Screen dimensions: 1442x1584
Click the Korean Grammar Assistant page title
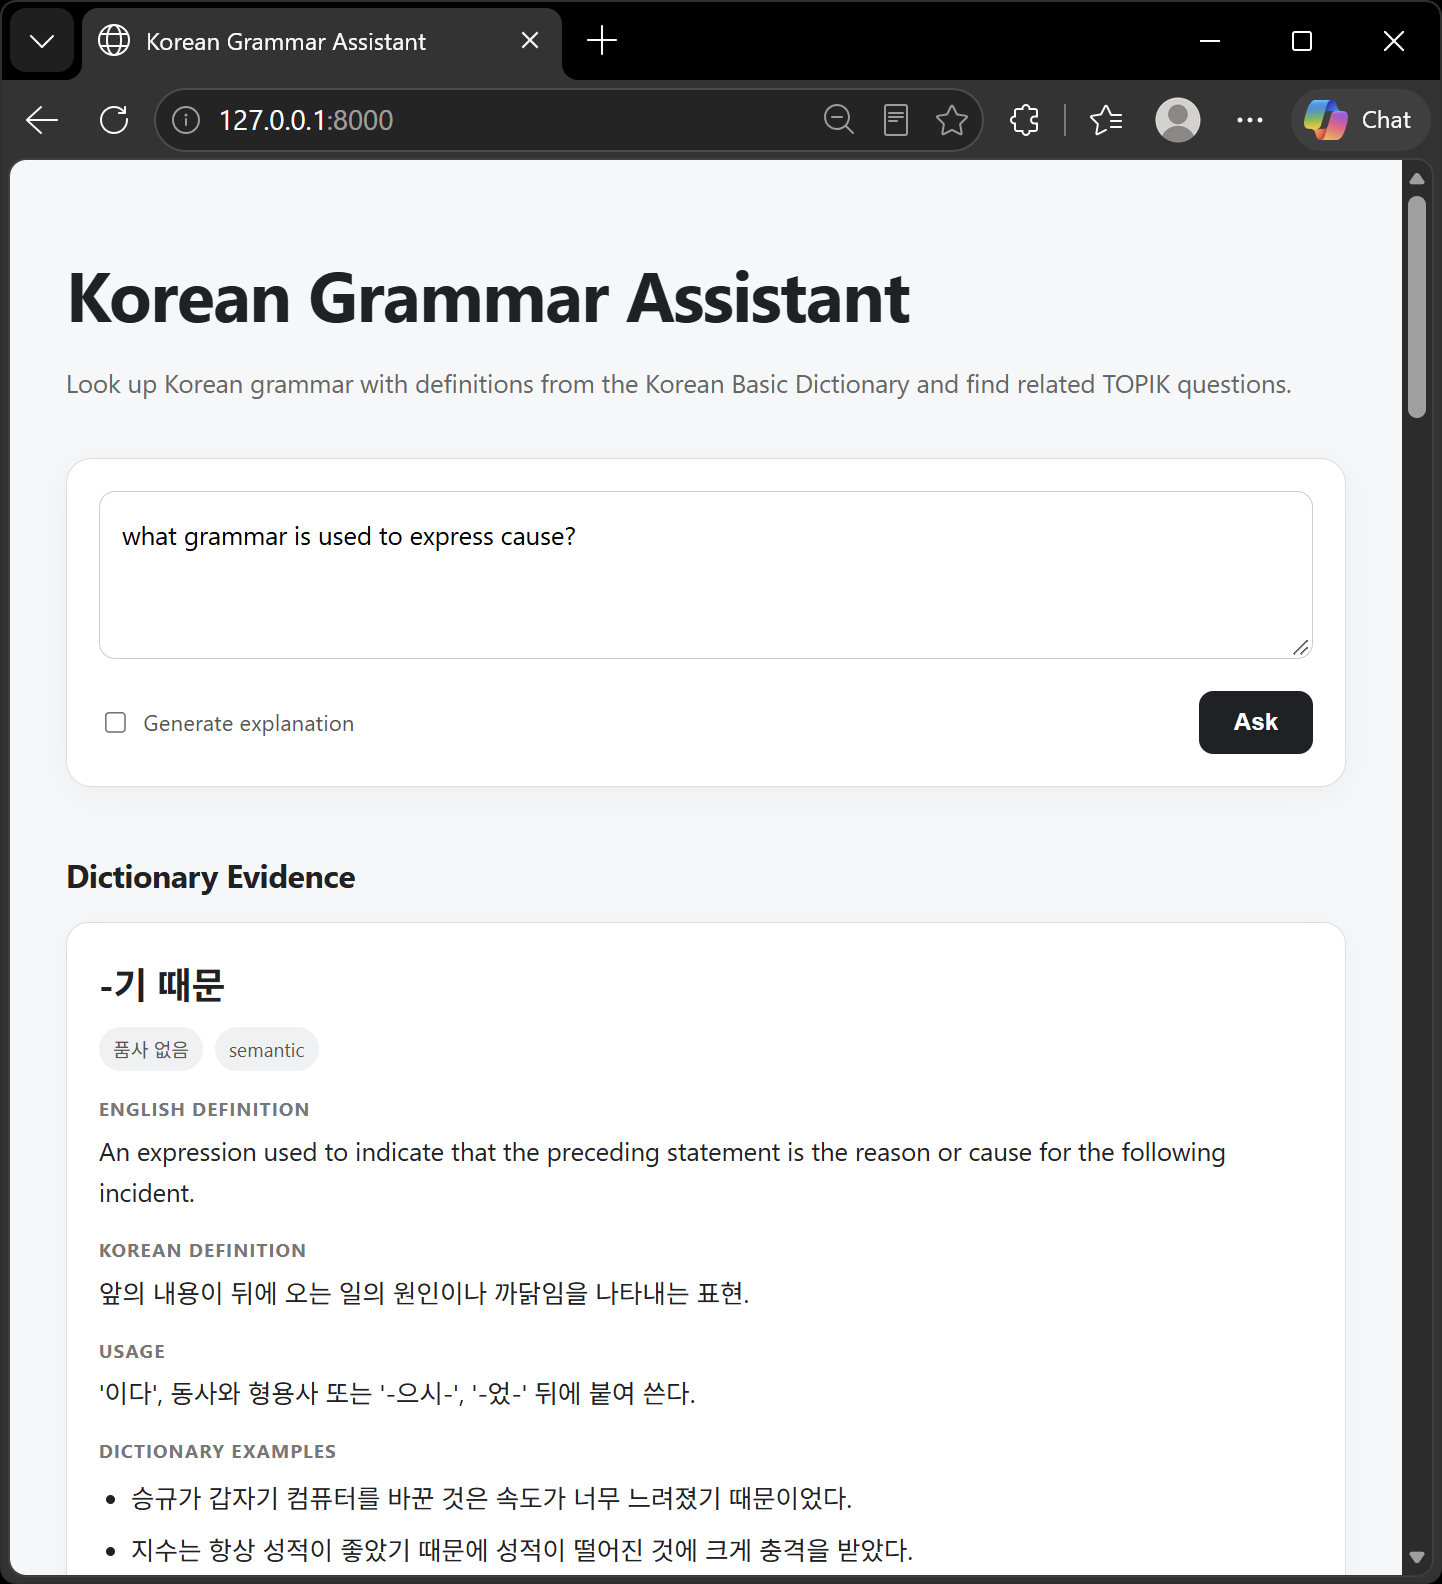(x=489, y=298)
